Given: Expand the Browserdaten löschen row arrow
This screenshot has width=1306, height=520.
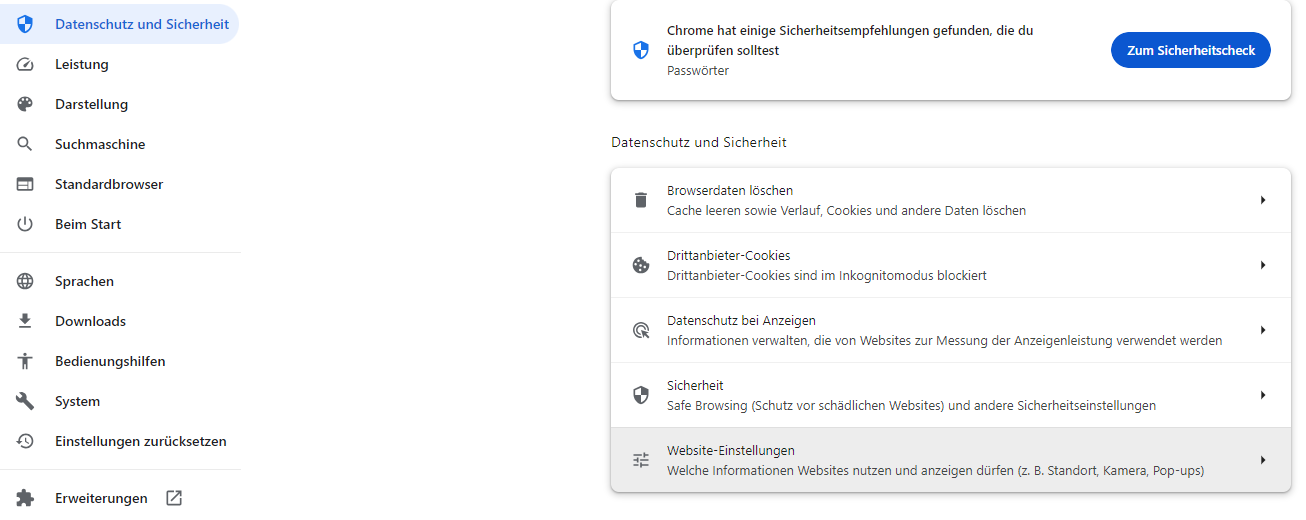Looking at the screenshot, I should (x=1263, y=200).
